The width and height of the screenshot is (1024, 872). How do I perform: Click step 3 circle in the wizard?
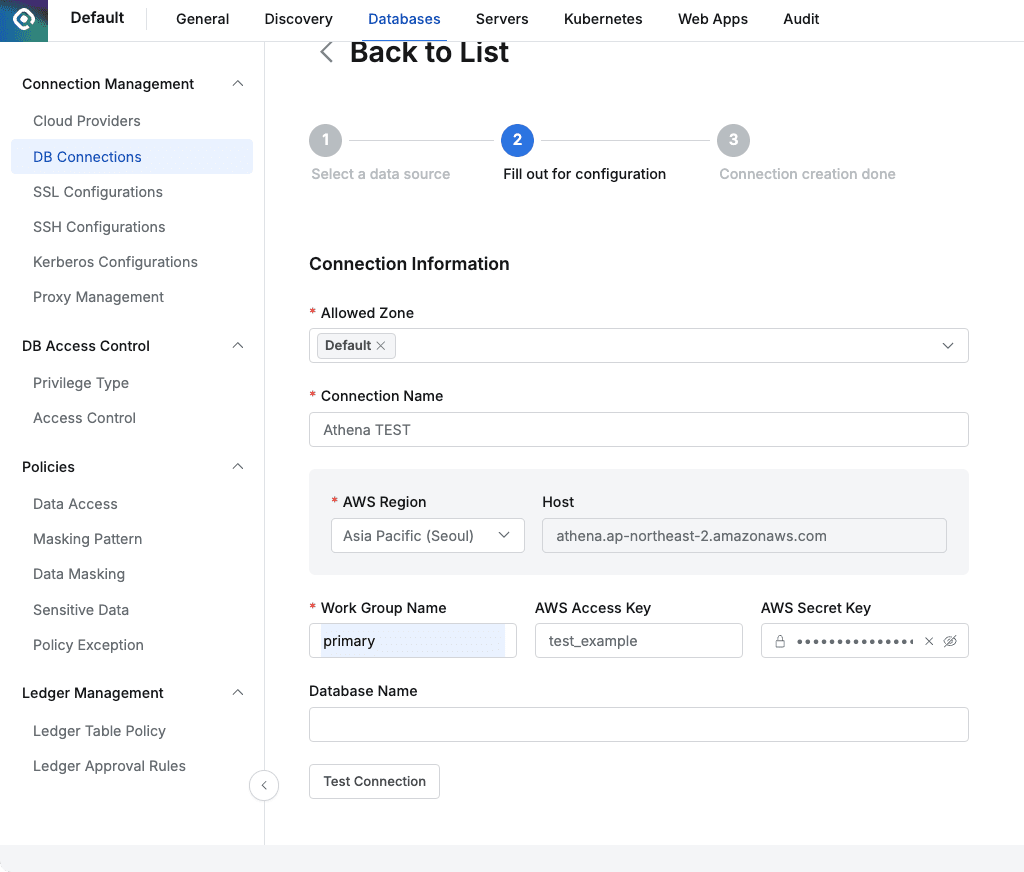(x=733, y=140)
